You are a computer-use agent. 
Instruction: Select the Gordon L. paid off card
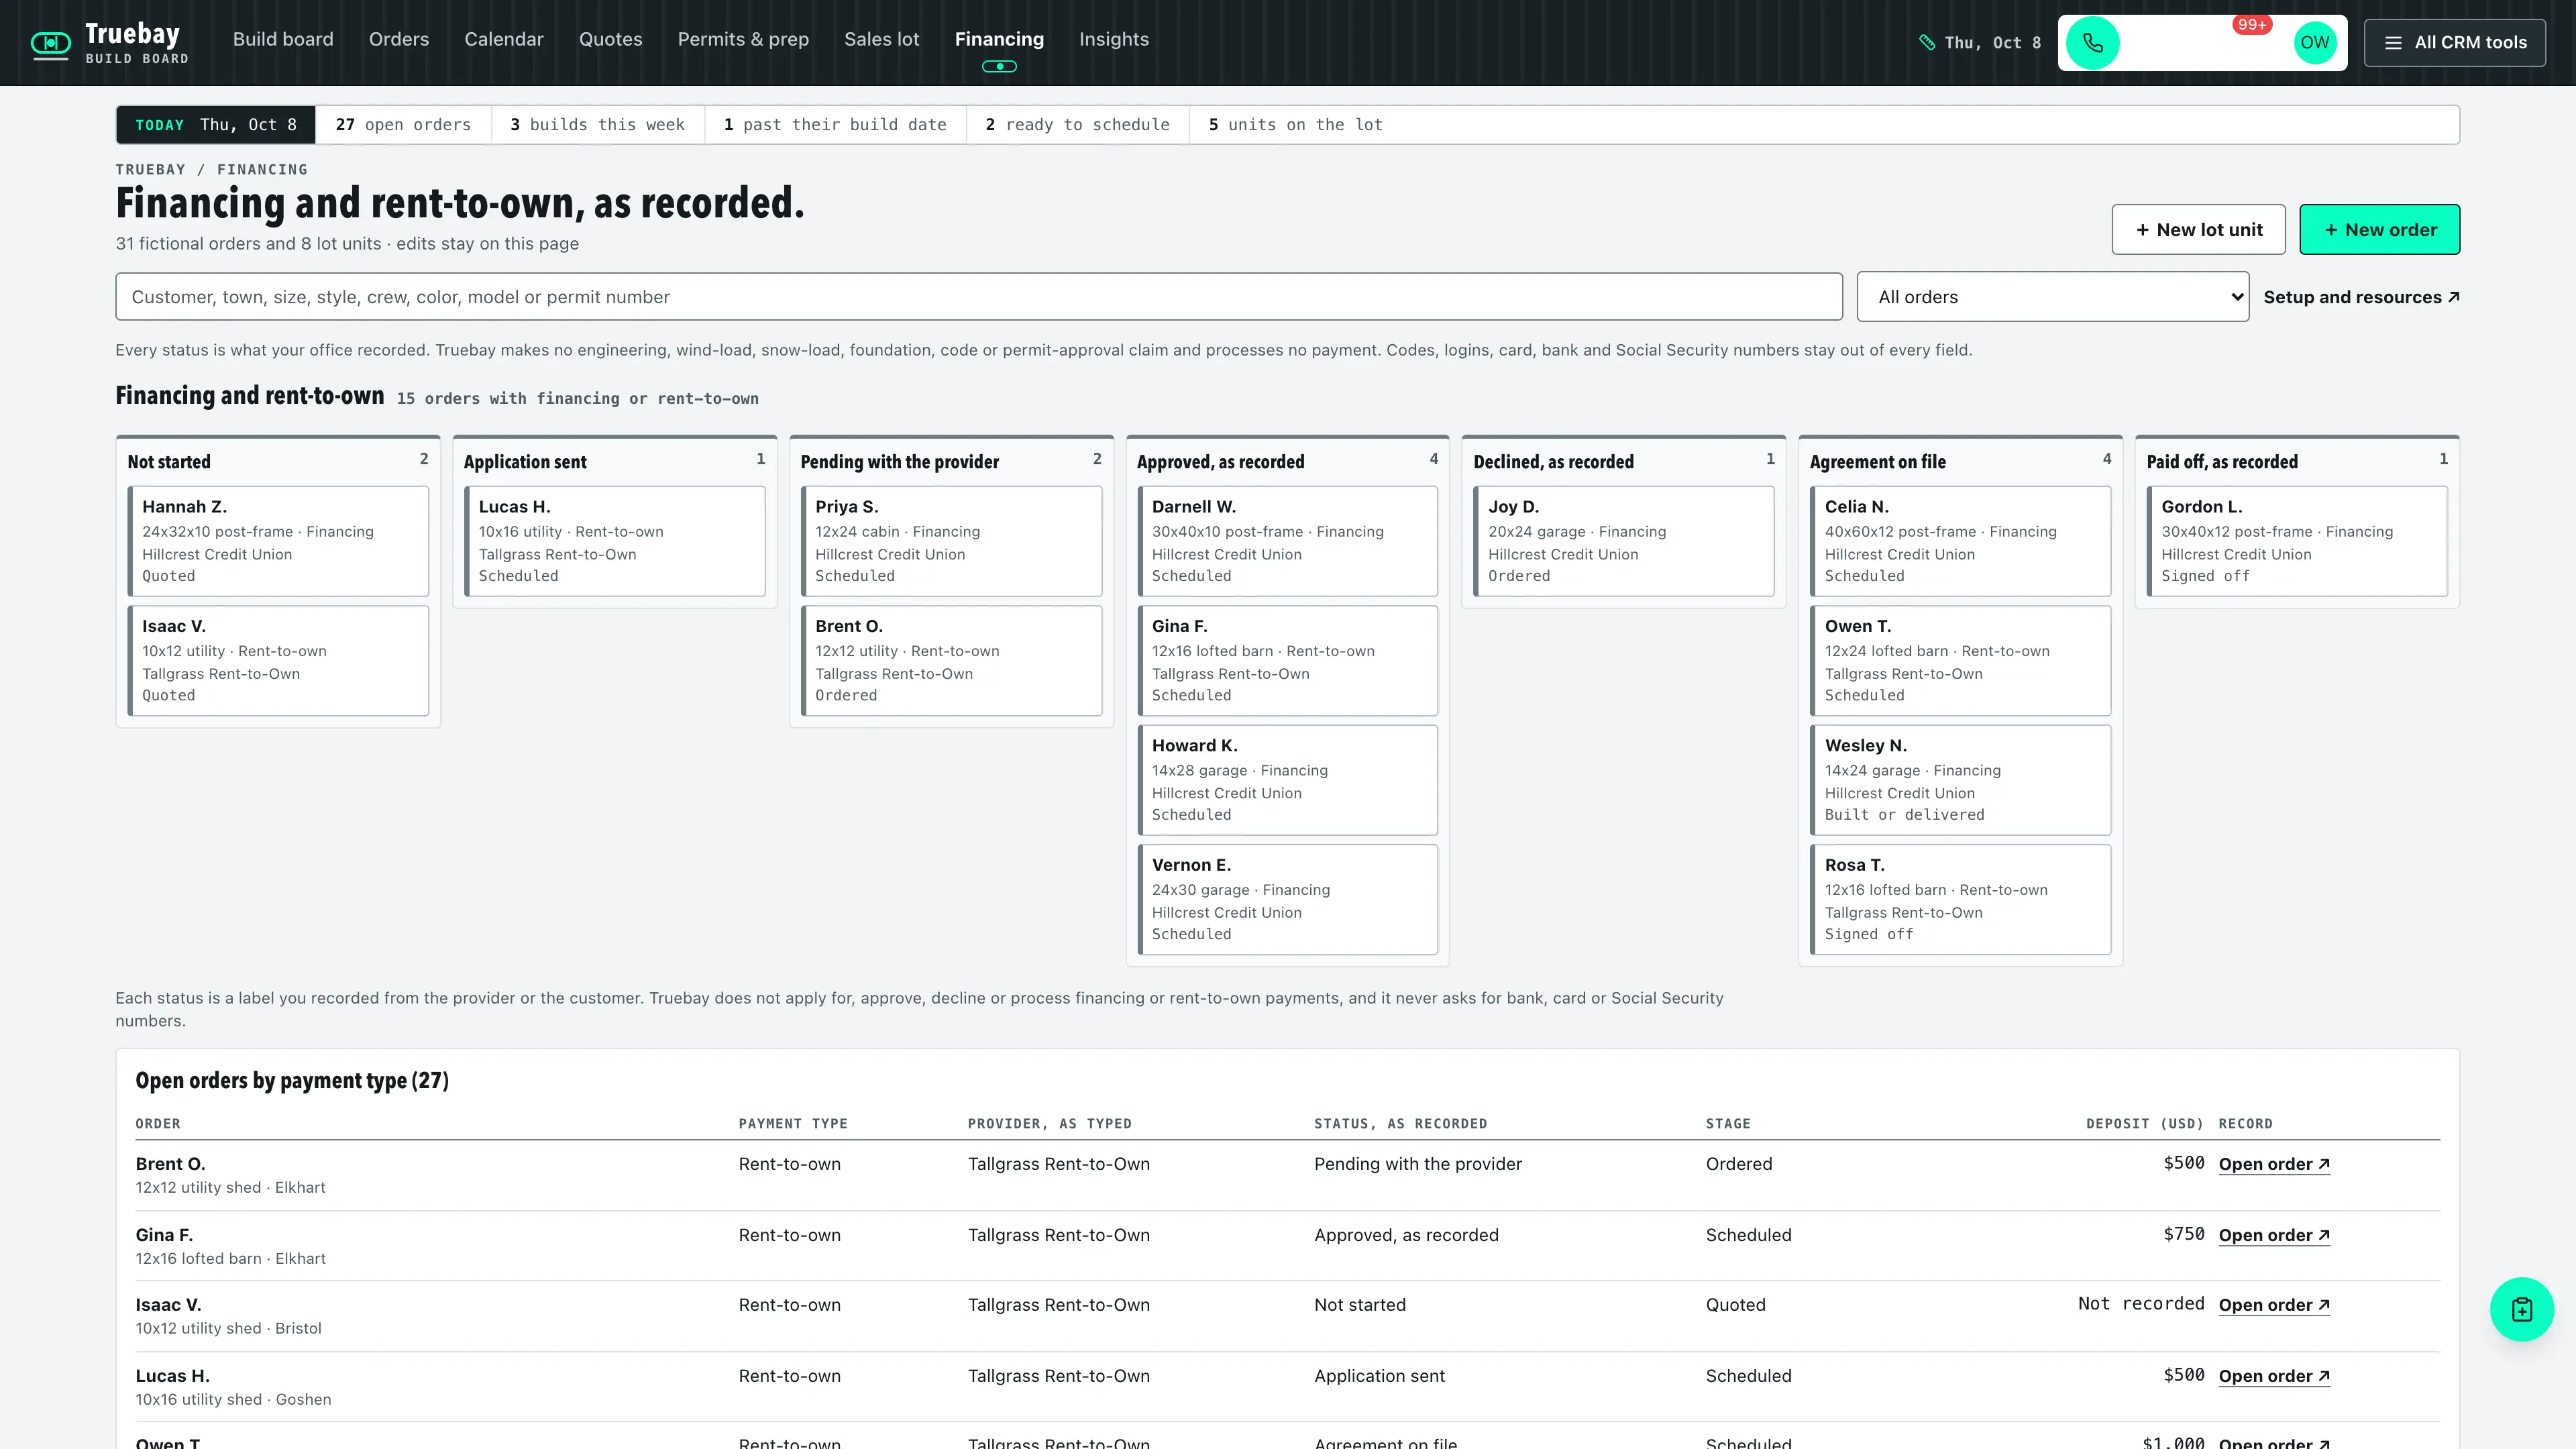[2297, 541]
